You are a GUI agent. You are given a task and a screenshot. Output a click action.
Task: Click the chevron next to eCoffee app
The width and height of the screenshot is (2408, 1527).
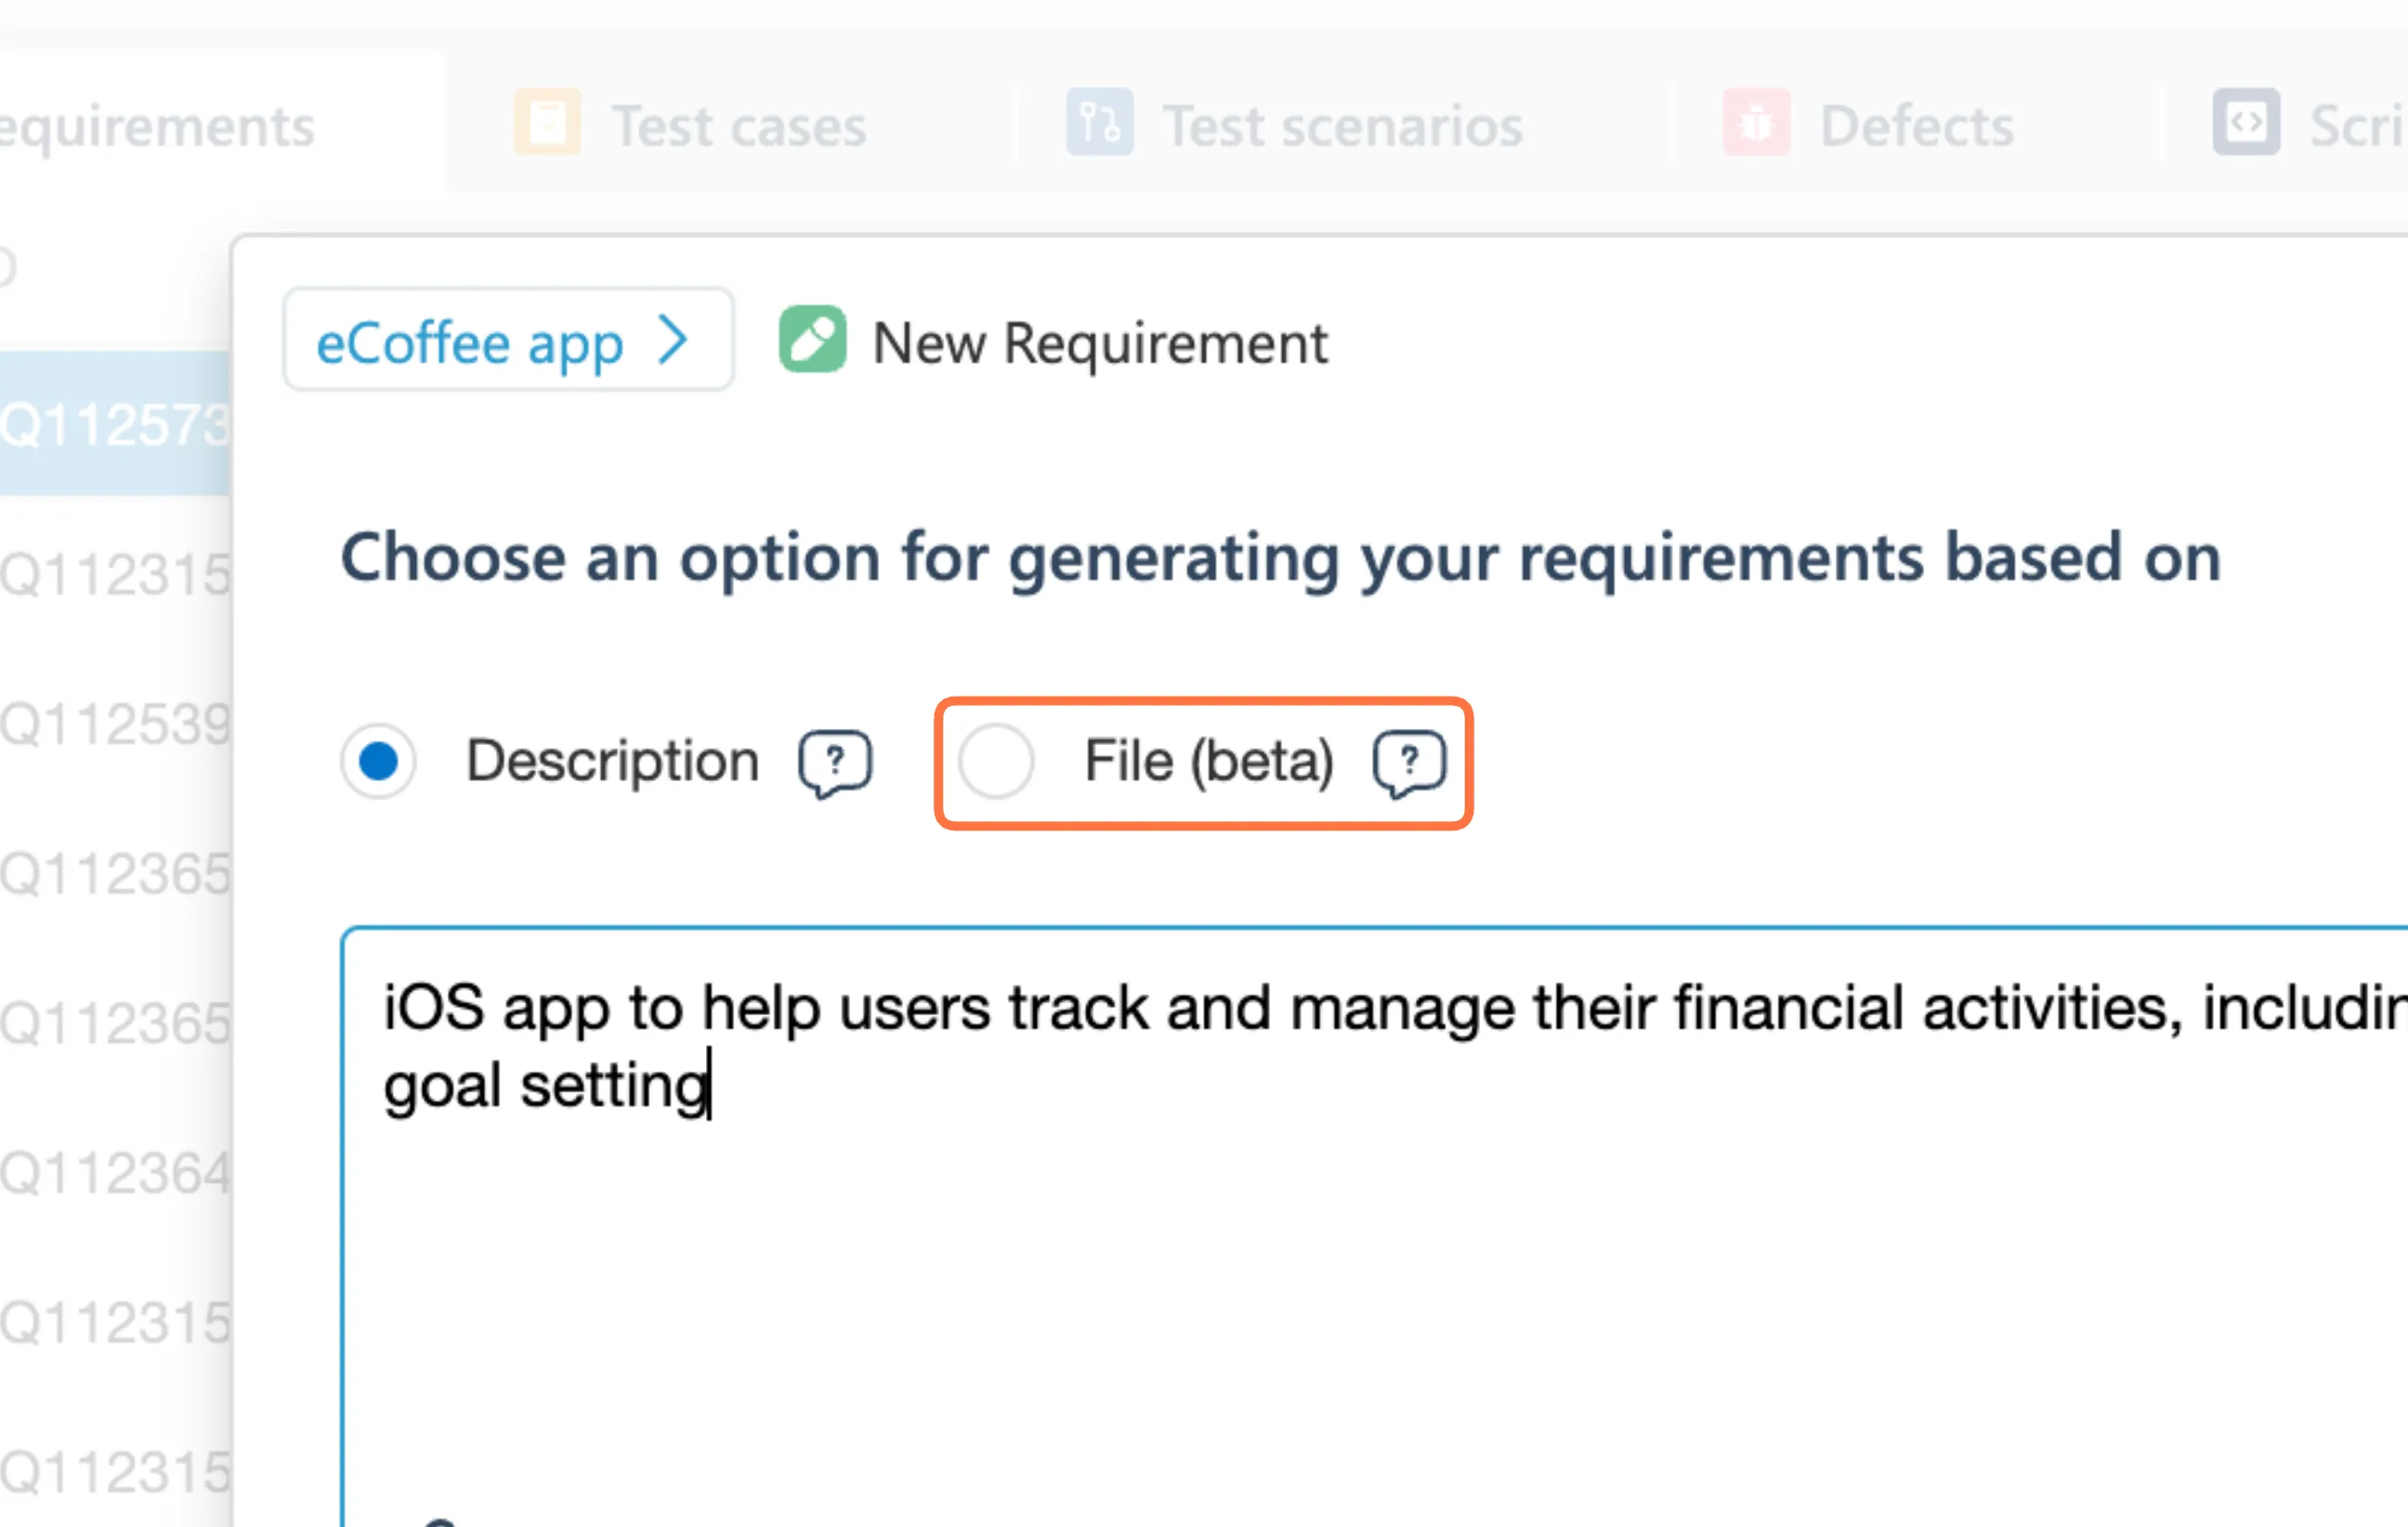point(674,340)
